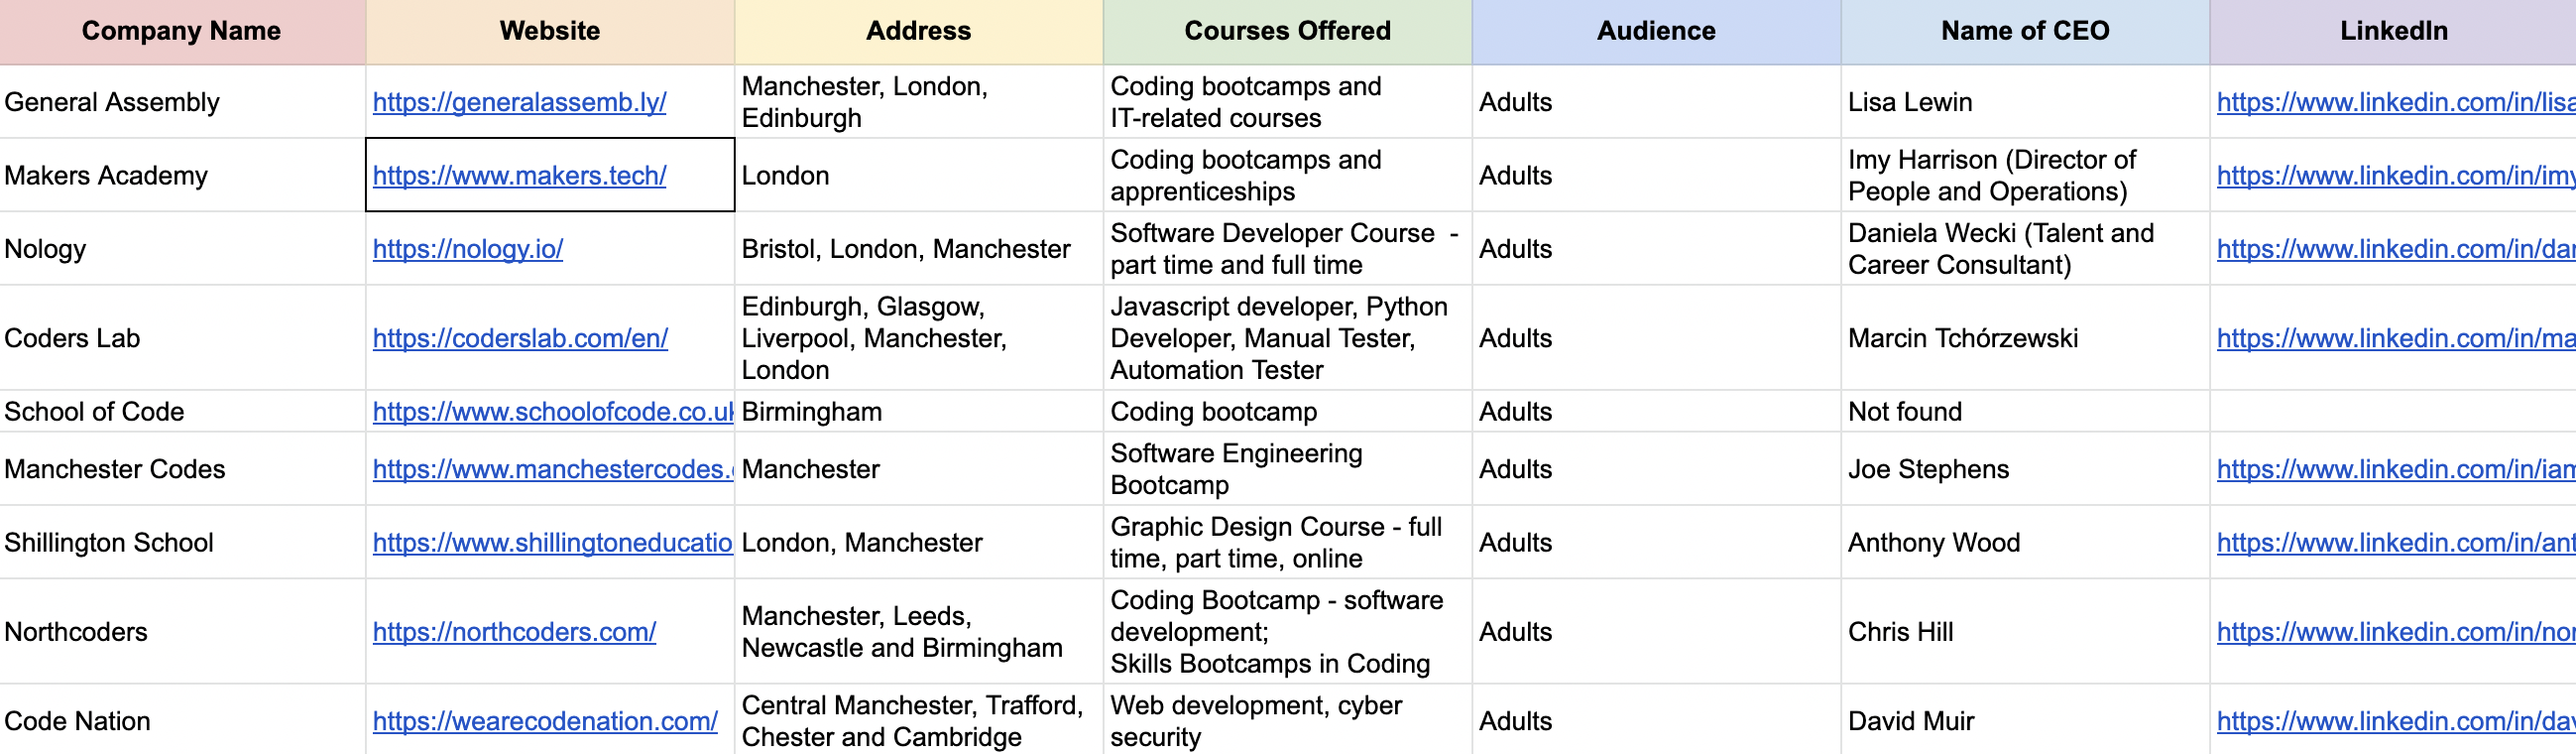Click the northcoders.com website link
Viewport: 2576px width, 754px height.
click(x=514, y=632)
